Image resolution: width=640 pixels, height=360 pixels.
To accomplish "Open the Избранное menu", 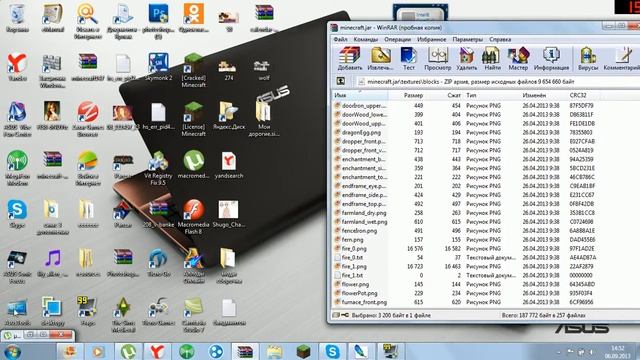I will point(431,40).
